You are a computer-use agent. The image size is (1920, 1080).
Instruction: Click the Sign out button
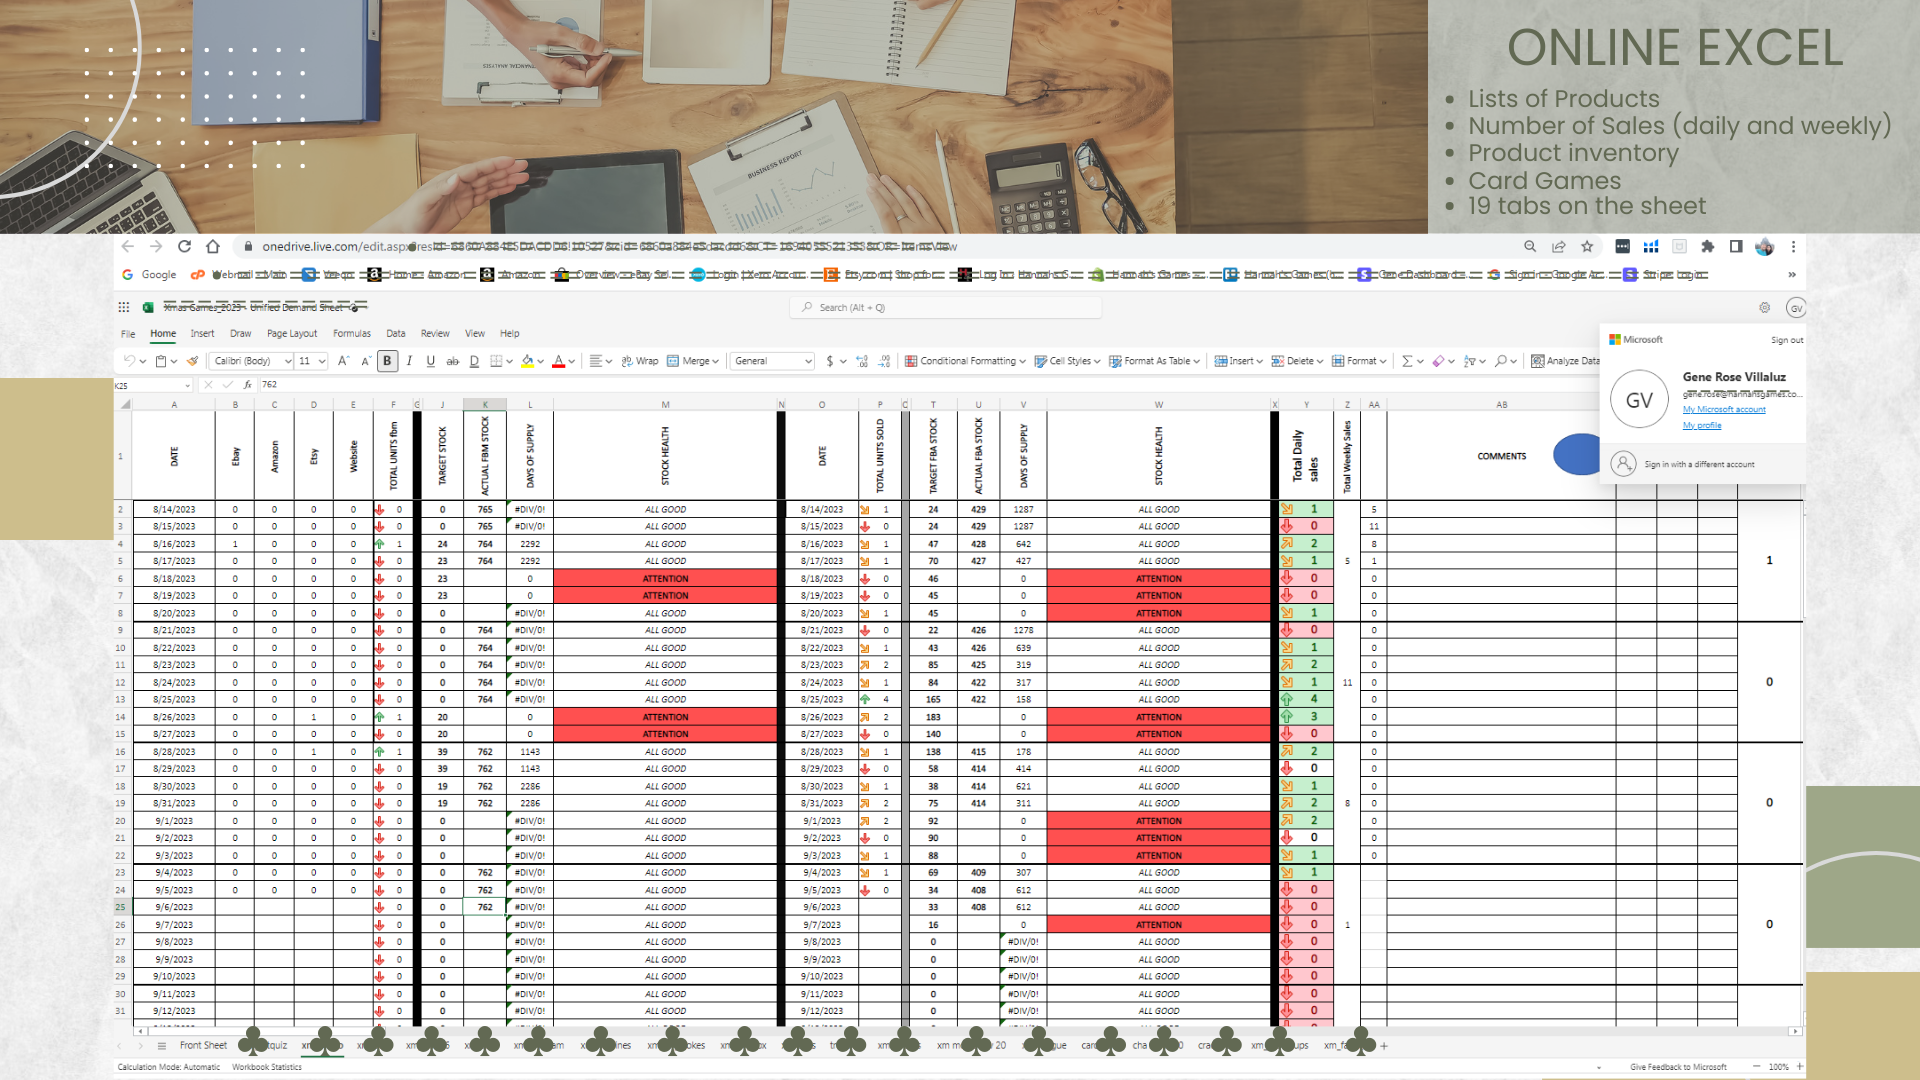[1787, 340]
